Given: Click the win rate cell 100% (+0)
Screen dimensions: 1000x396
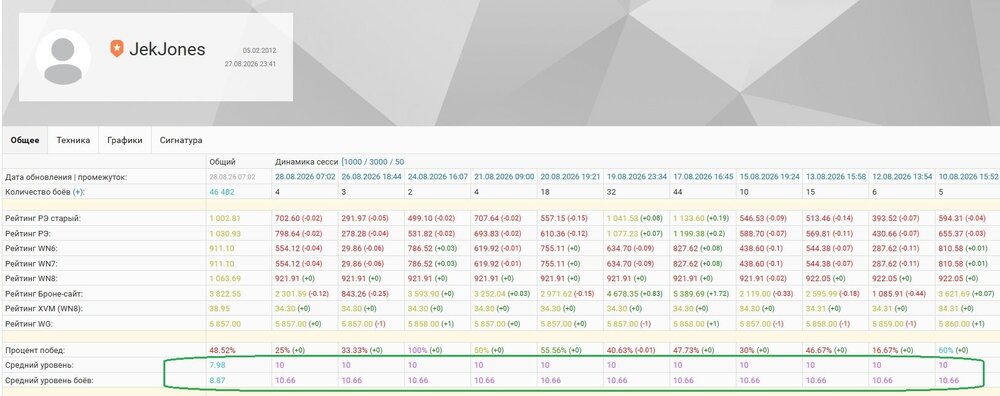Looking at the screenshot, I should coord(425,351).
